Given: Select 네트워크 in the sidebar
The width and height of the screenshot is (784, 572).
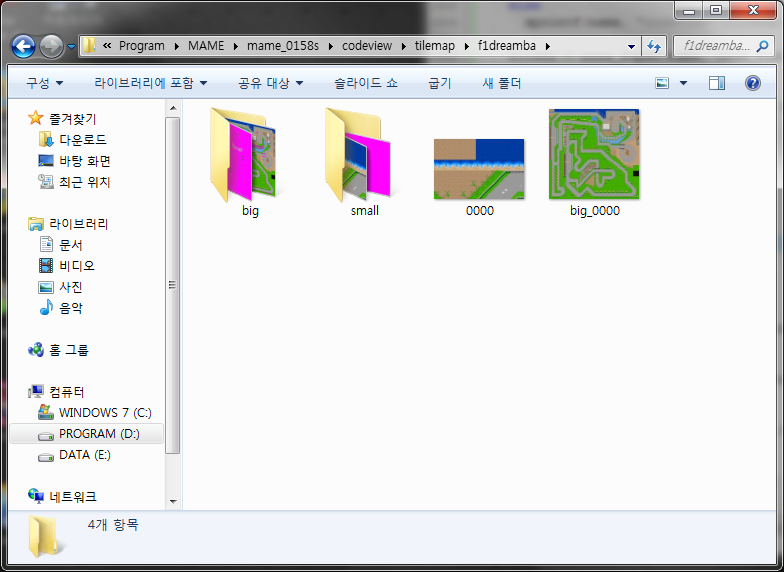Looking at the screenshot, I should coord(72,496).
